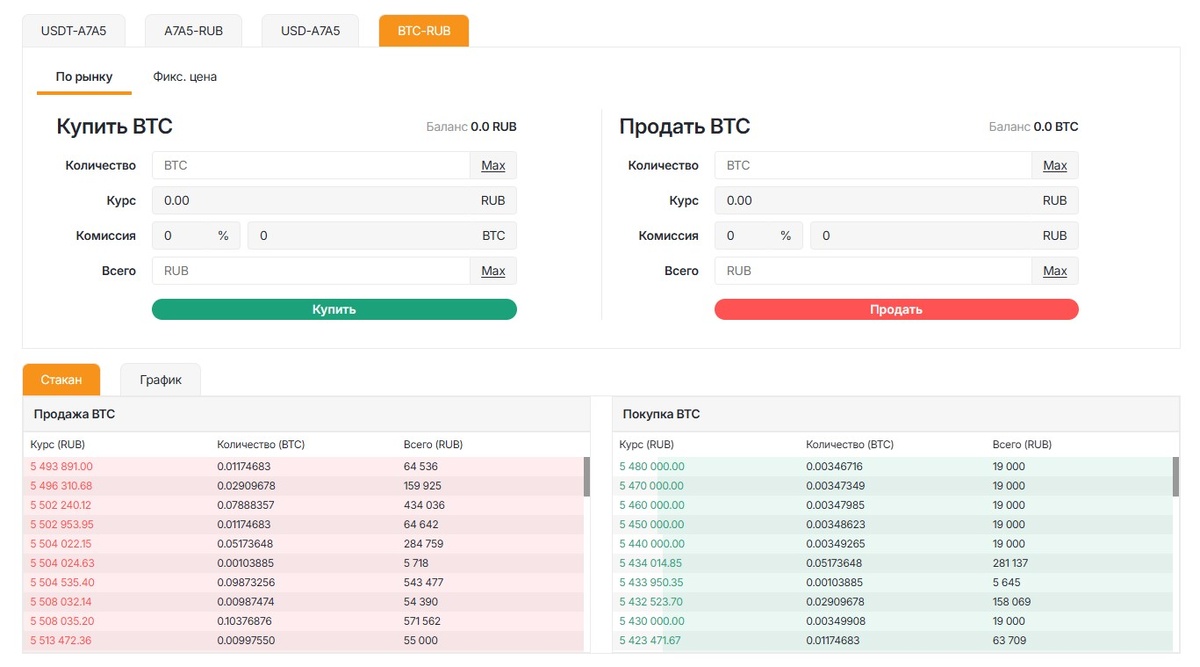The height and width of the screenshot is (667, 1200).
Task: Select buy order at 5 470 000.00
Action: pos(892,486)
